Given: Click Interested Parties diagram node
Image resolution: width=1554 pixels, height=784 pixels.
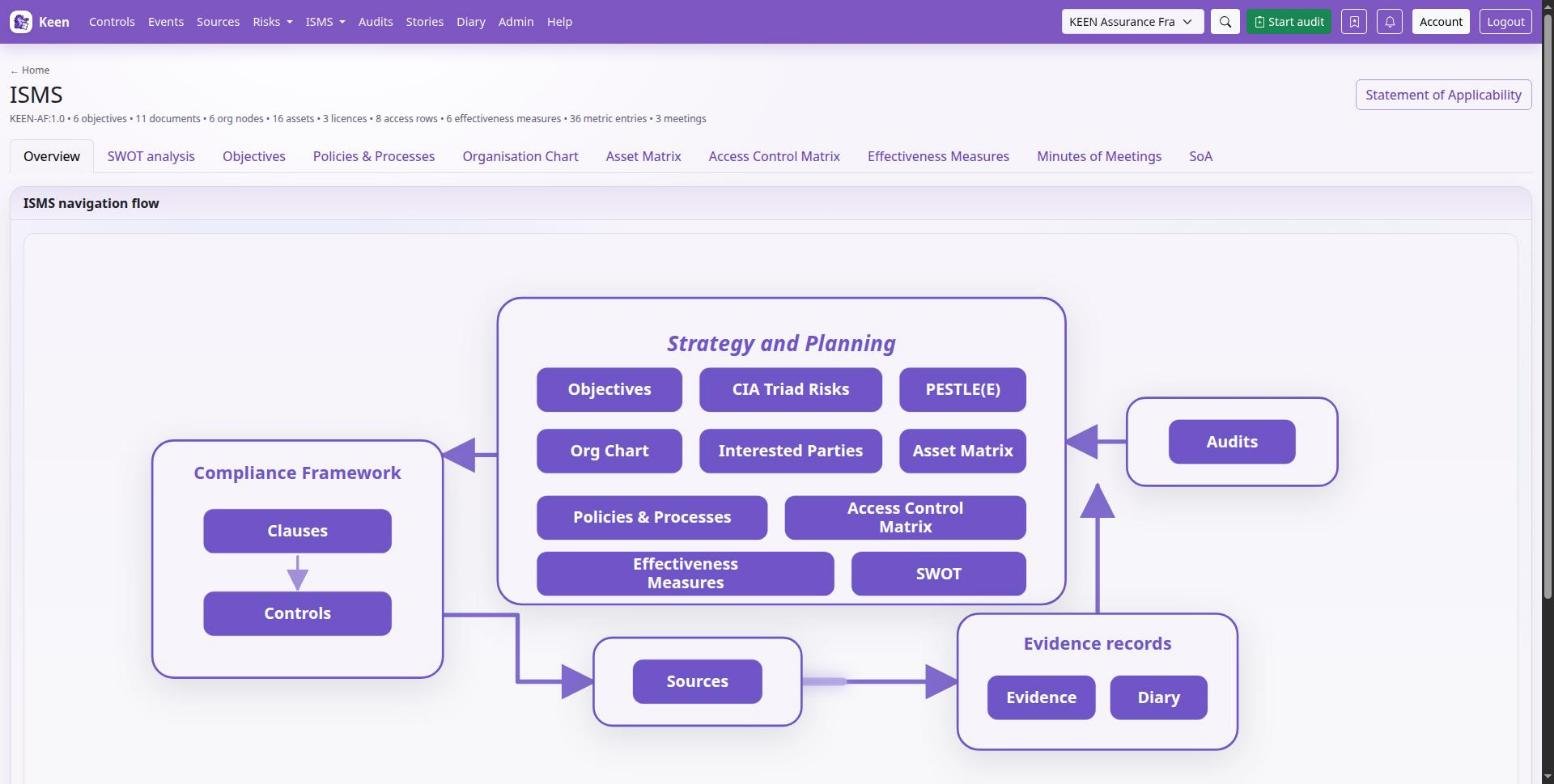Looking at the screenshot, I should [x=791, y=451].
